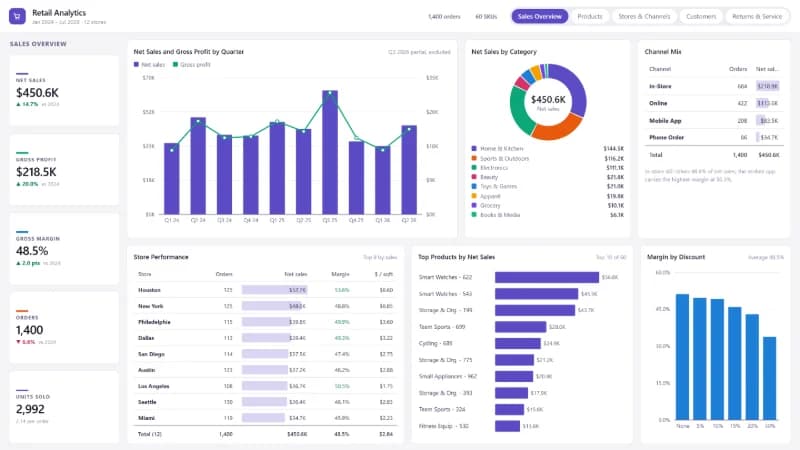Click the '1,400 orders' header stat
Viewport: 800px width, 450px height.
pos(444,16)
